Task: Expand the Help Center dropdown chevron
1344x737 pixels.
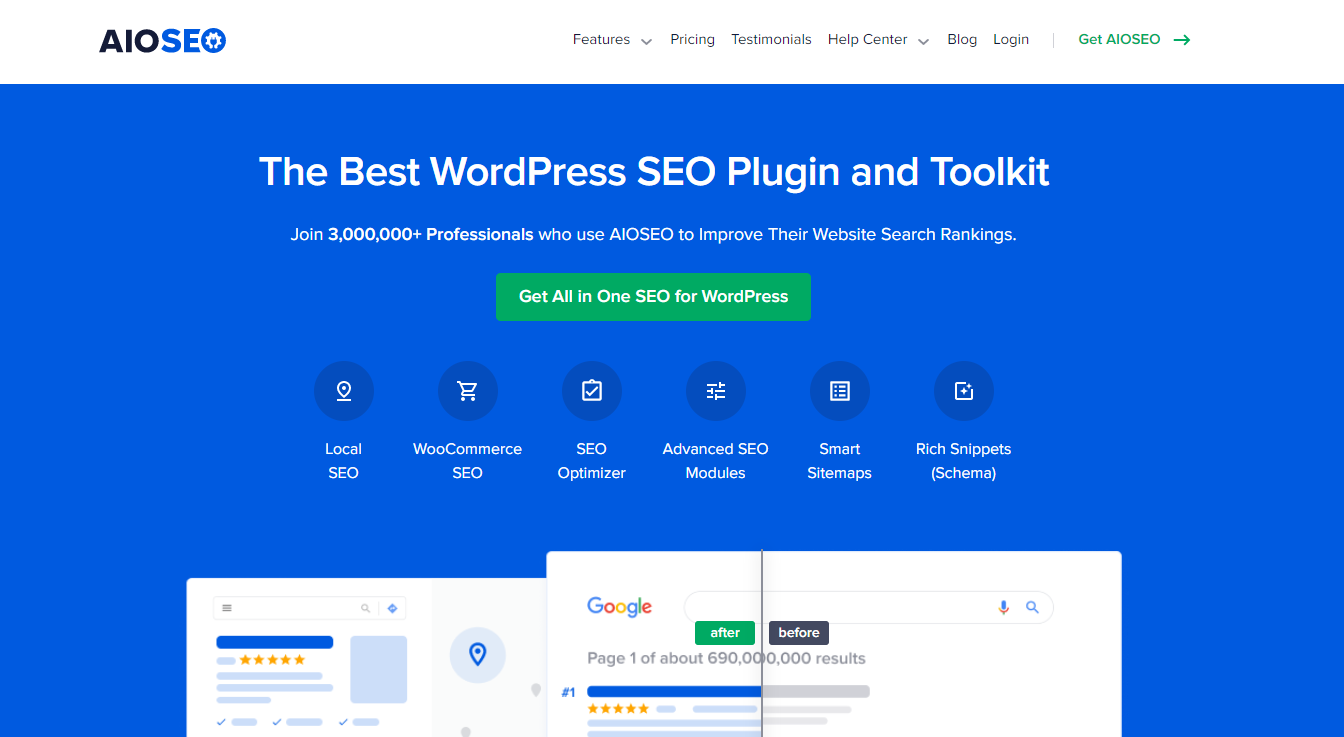Action: click(924, 41)
